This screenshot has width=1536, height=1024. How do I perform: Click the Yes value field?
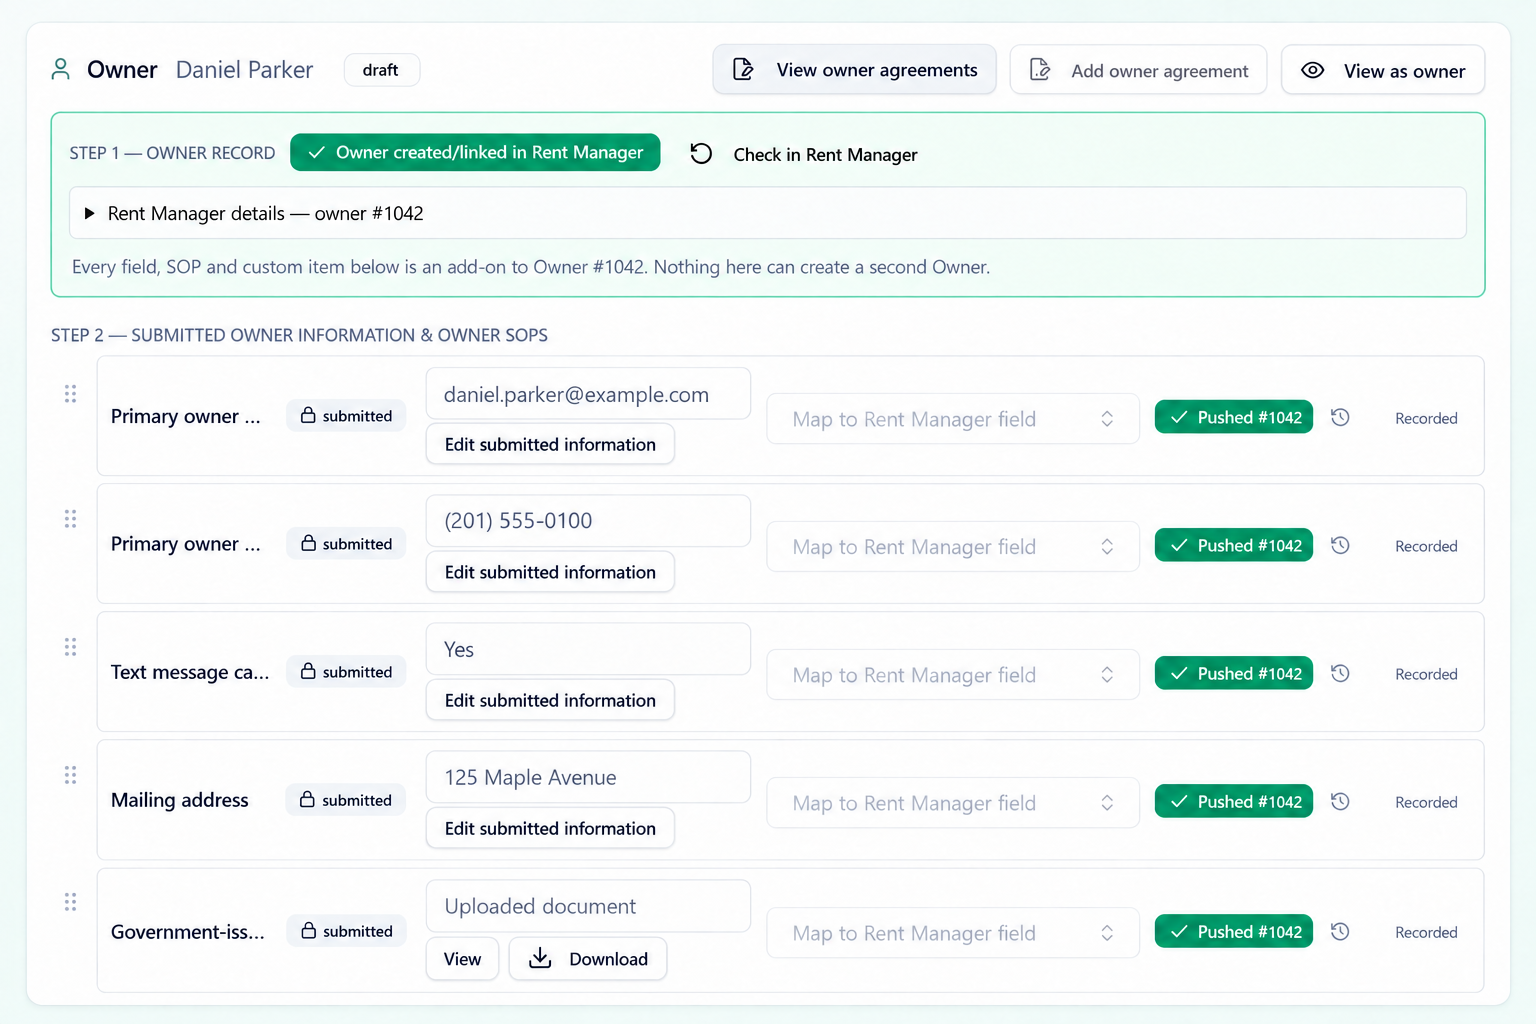click(588, 649)
